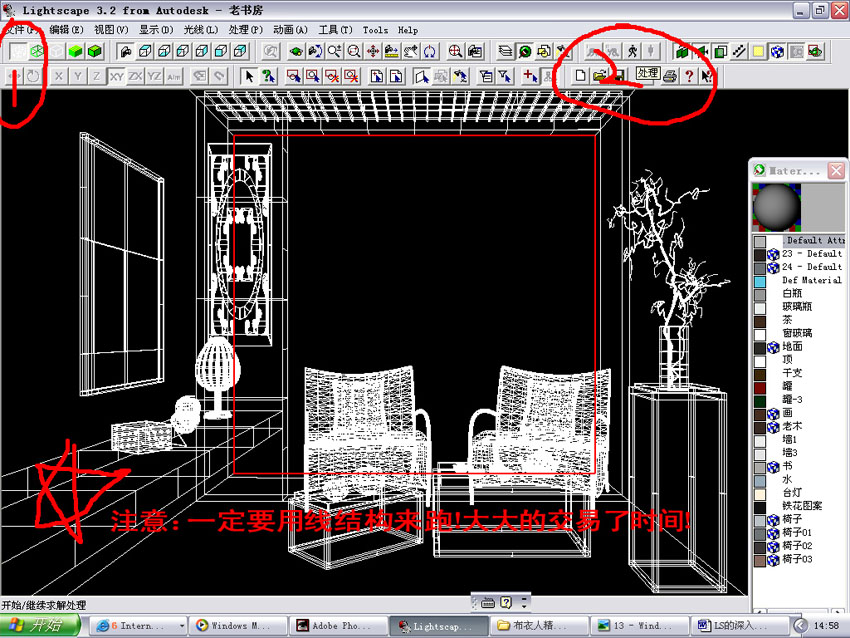Click the New document icon
The width and height of the screenshot is (850, 638).
580,76
